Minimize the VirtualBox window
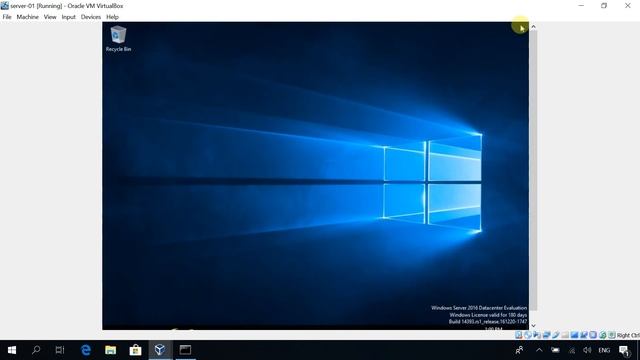The width and height of the screenshot is (640, 360). point(581,6)
